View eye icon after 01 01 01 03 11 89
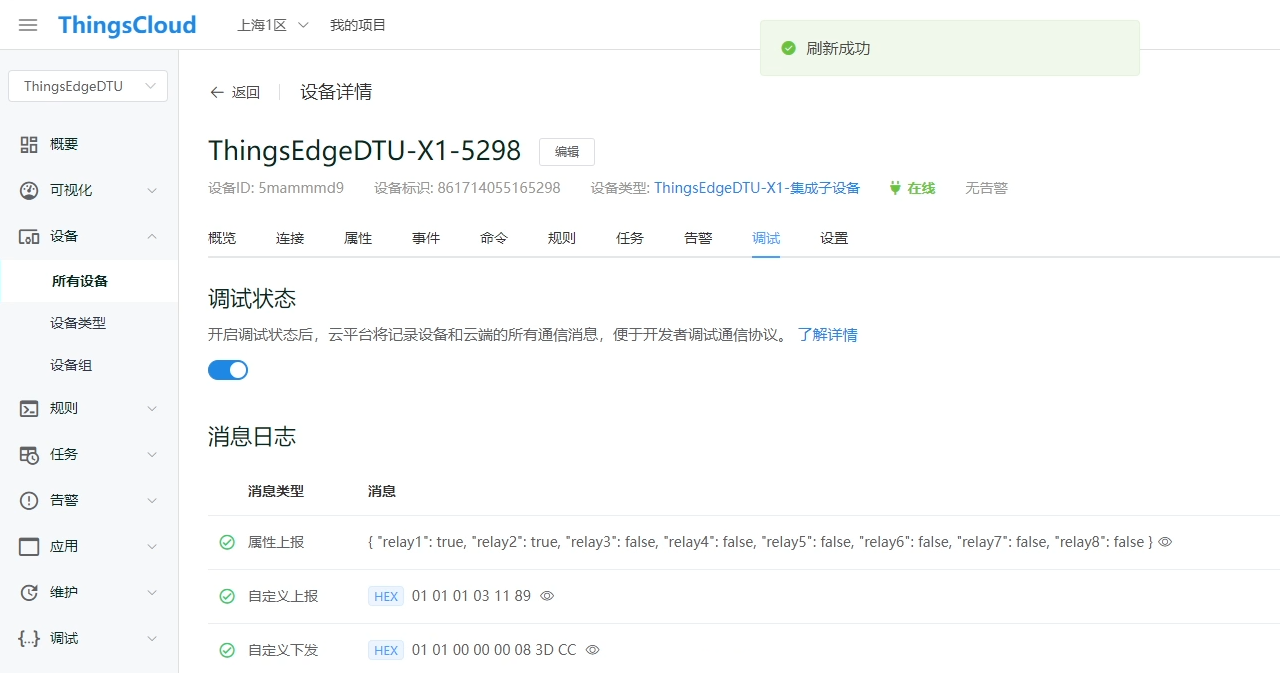 coord(547,596)
